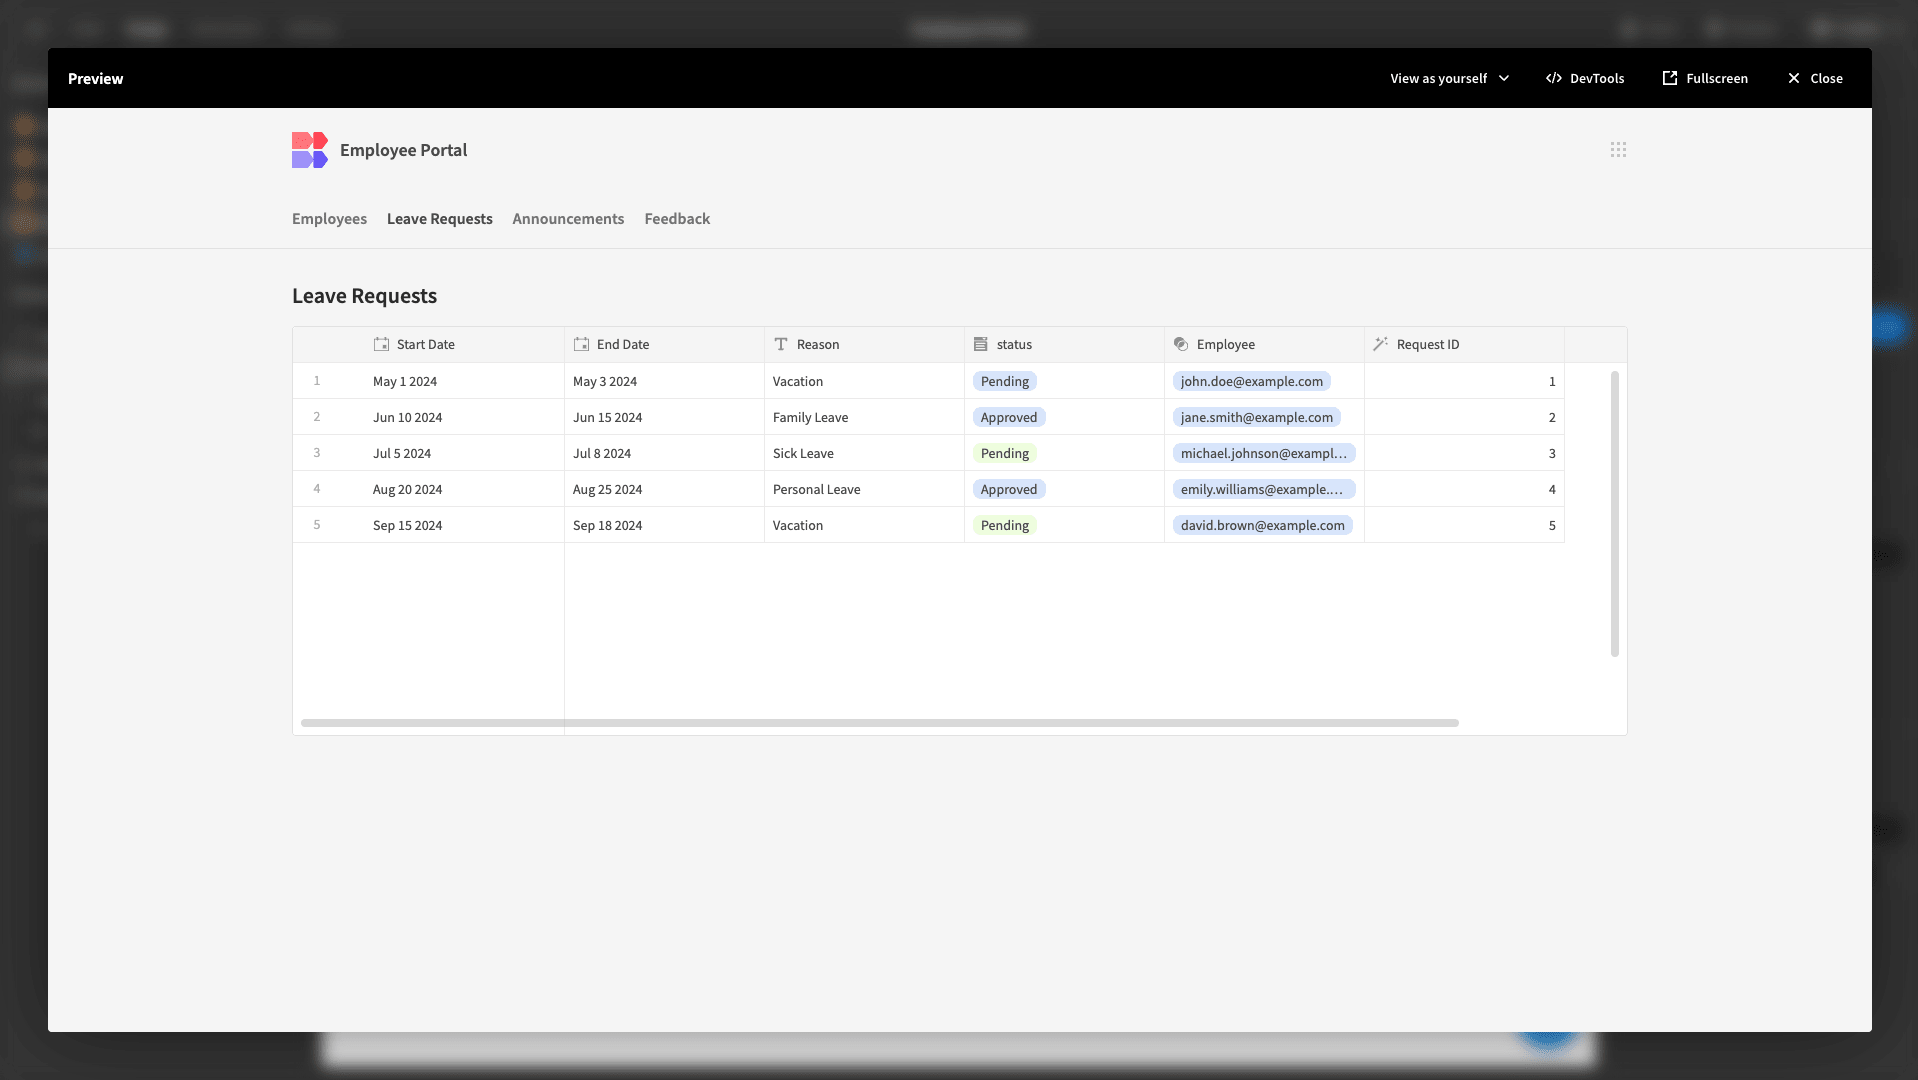The image size is (1918, 1080).
Task: Click the table's horizontal scrollbar
Action: (x=879, y=723)
